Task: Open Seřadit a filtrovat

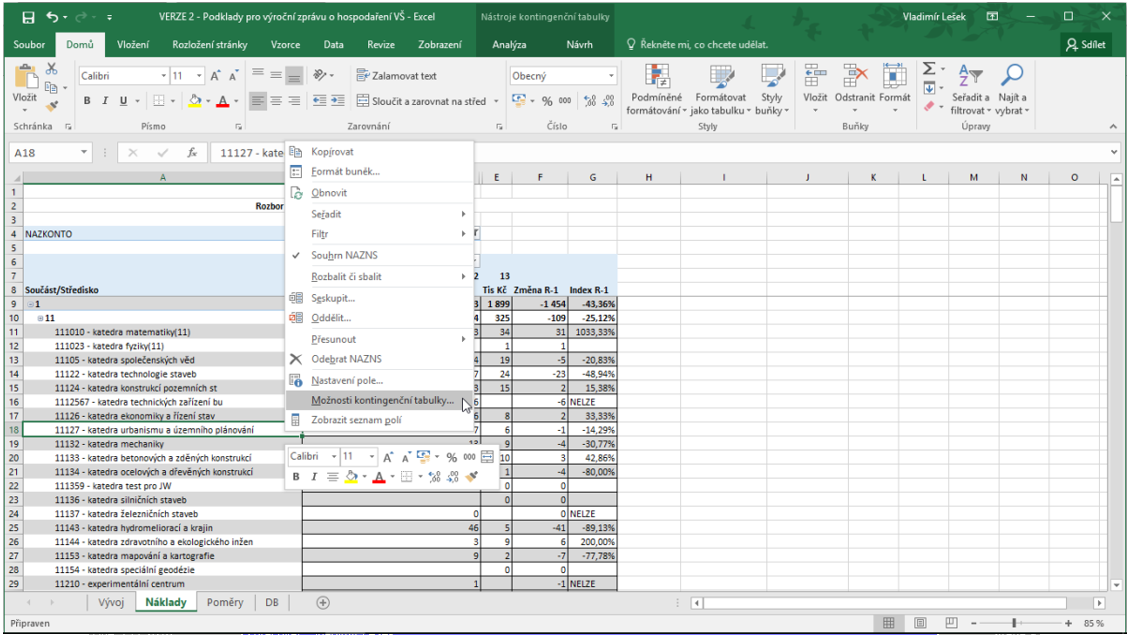Action: point(970,89)
